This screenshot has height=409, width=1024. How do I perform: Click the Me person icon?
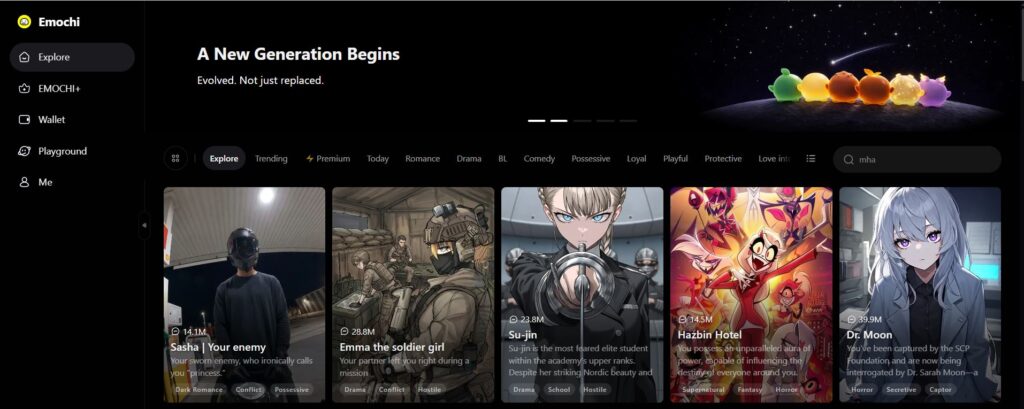tap(24, 182)
